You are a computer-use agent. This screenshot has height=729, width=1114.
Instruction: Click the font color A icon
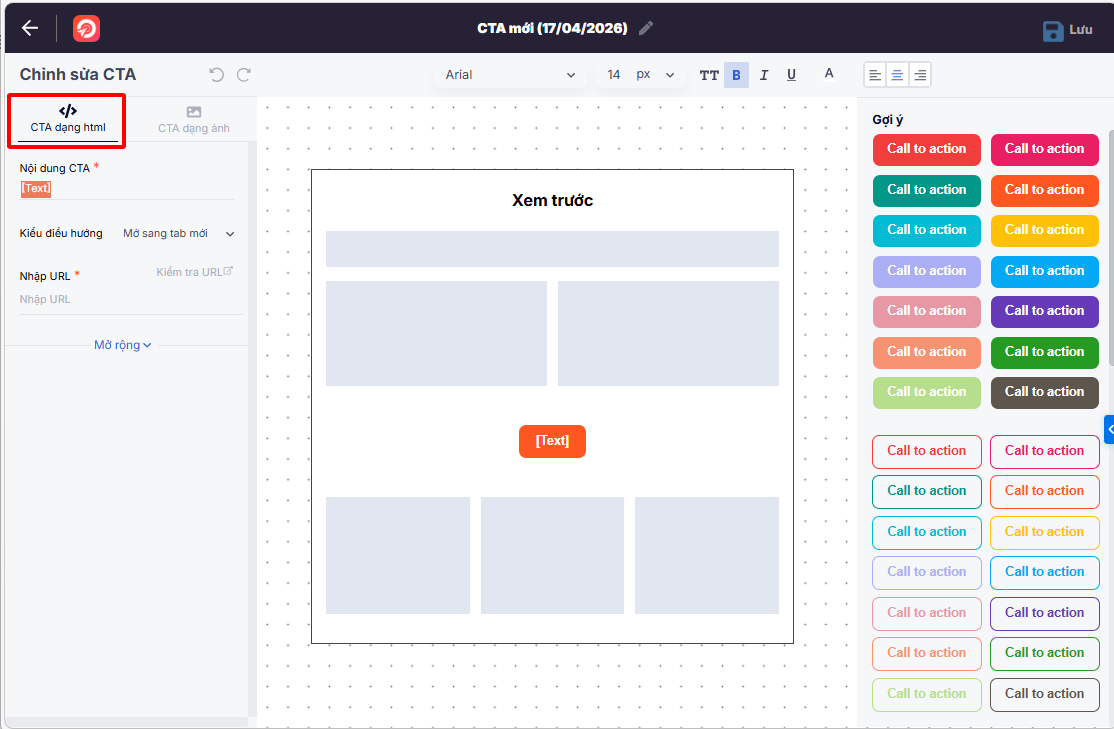(x=828, y=74)
